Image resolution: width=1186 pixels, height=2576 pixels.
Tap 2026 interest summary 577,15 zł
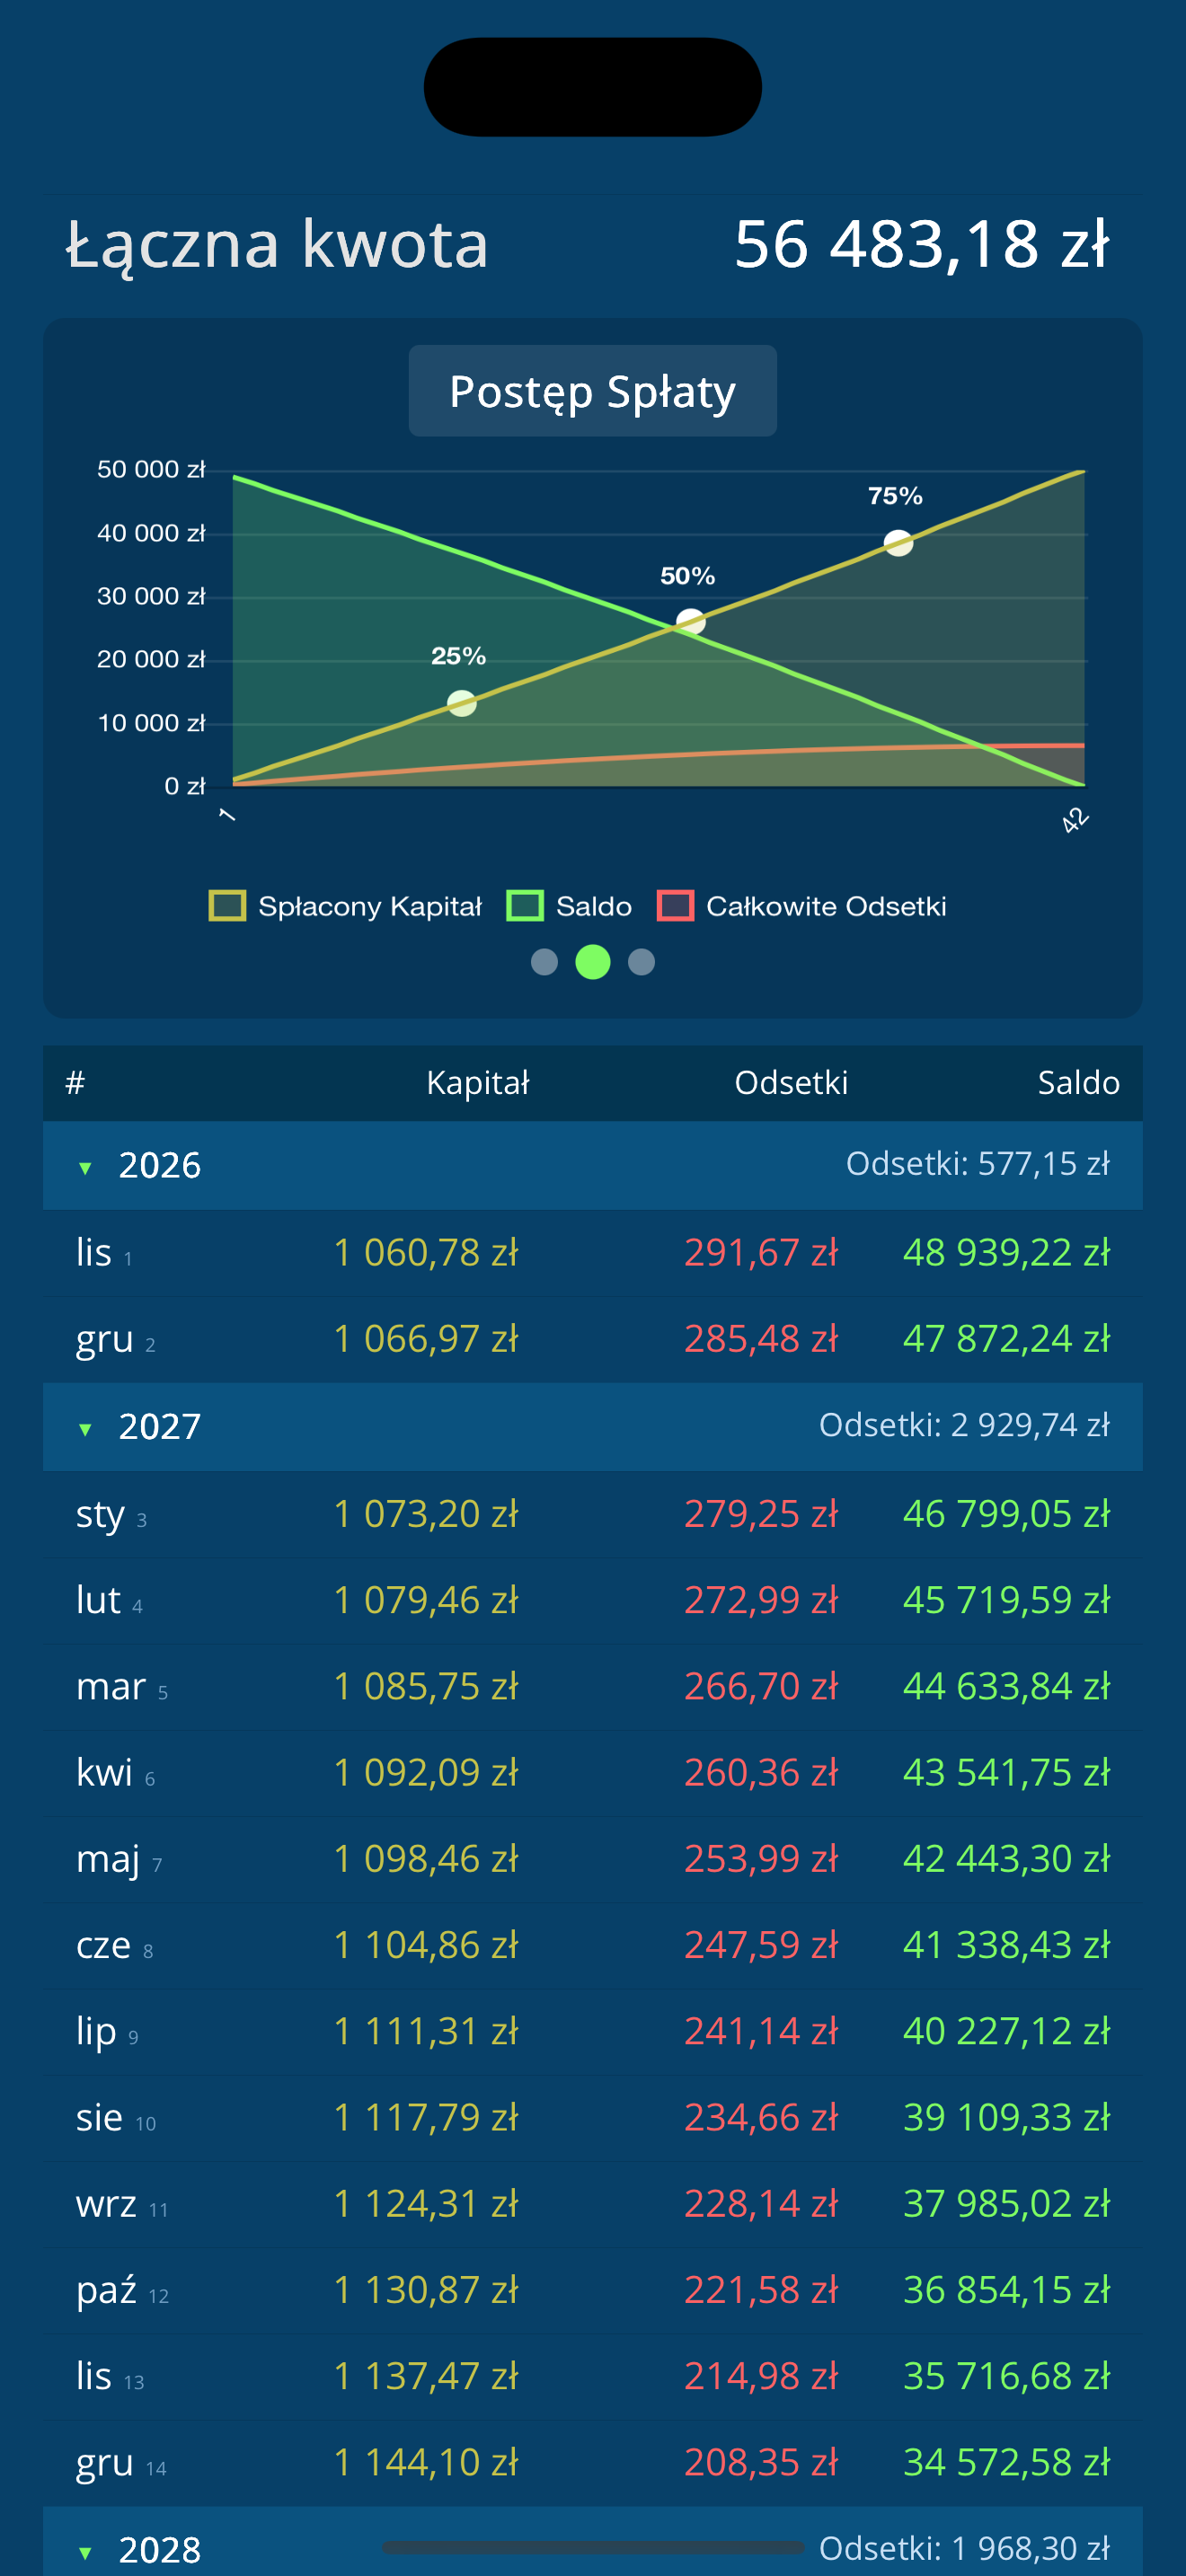[x=978, y=1164]
